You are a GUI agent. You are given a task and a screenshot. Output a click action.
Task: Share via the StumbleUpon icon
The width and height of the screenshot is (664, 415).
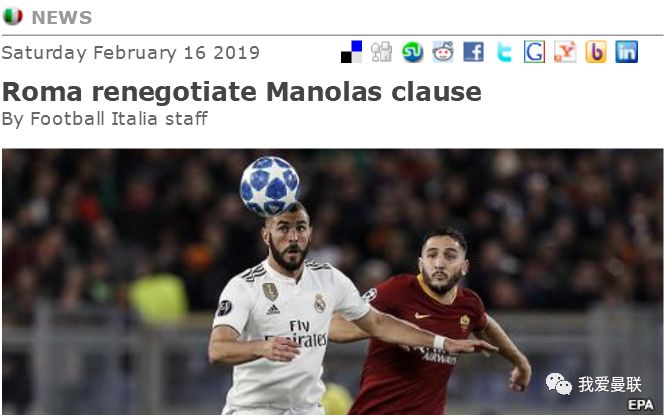point(412,52)
